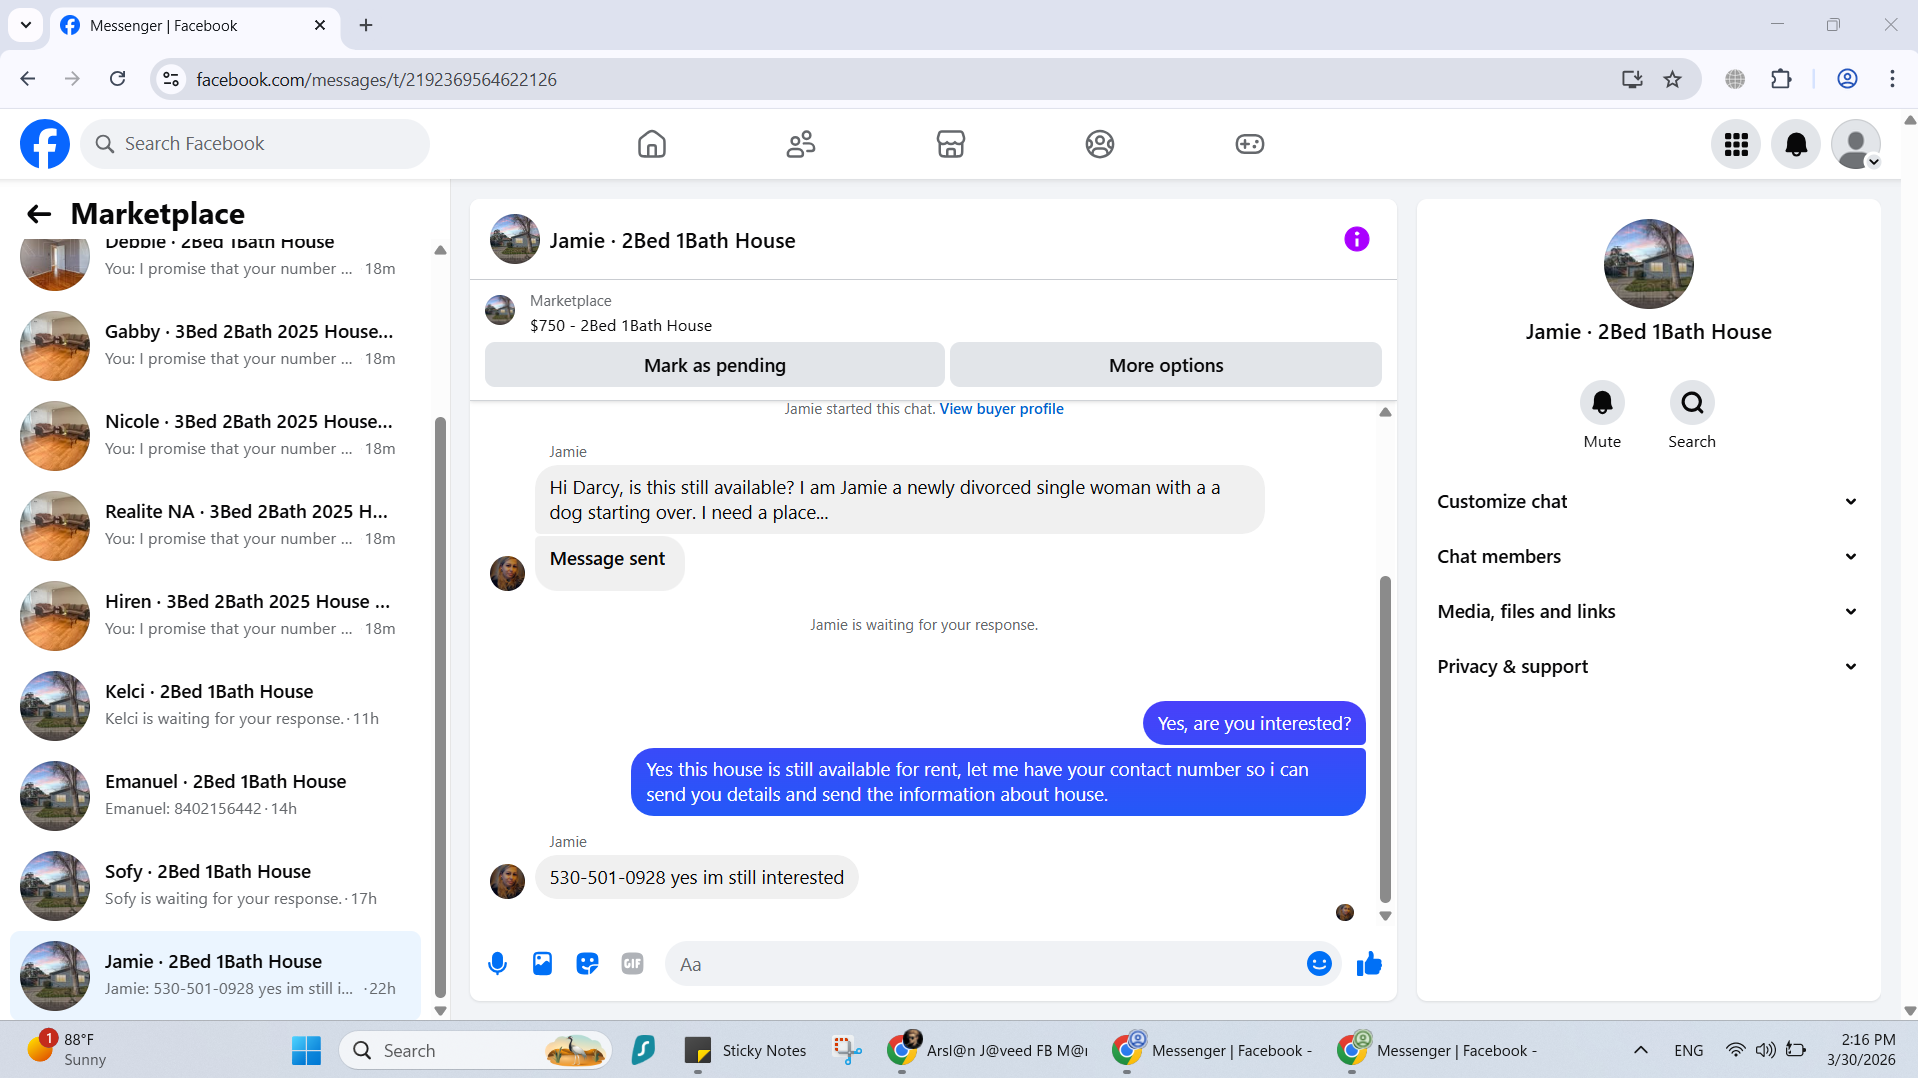
Task: Open the Friends icon in top navigation
Action: (x=800, y=144)
